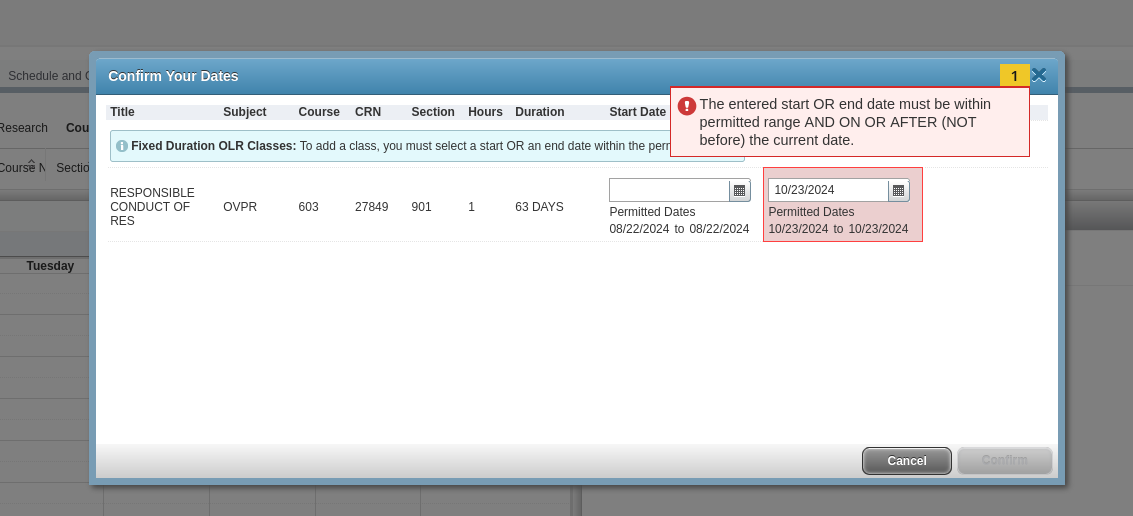Click the Start Date column header
This screenshot has height=516, width=1133.
637,112
